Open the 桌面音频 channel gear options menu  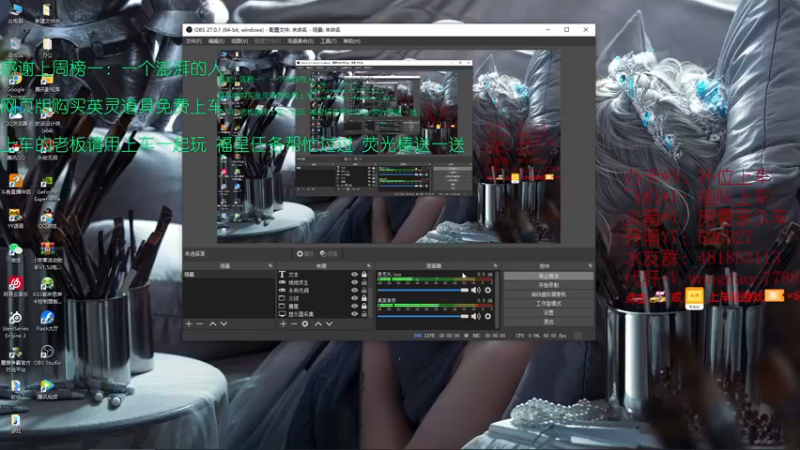tap(488, 316)
